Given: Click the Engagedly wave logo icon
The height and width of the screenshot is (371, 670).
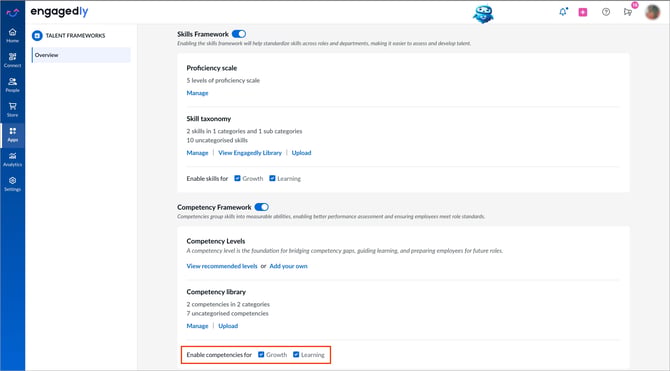Looking at the screenshot, I should [x=12, y=12].
